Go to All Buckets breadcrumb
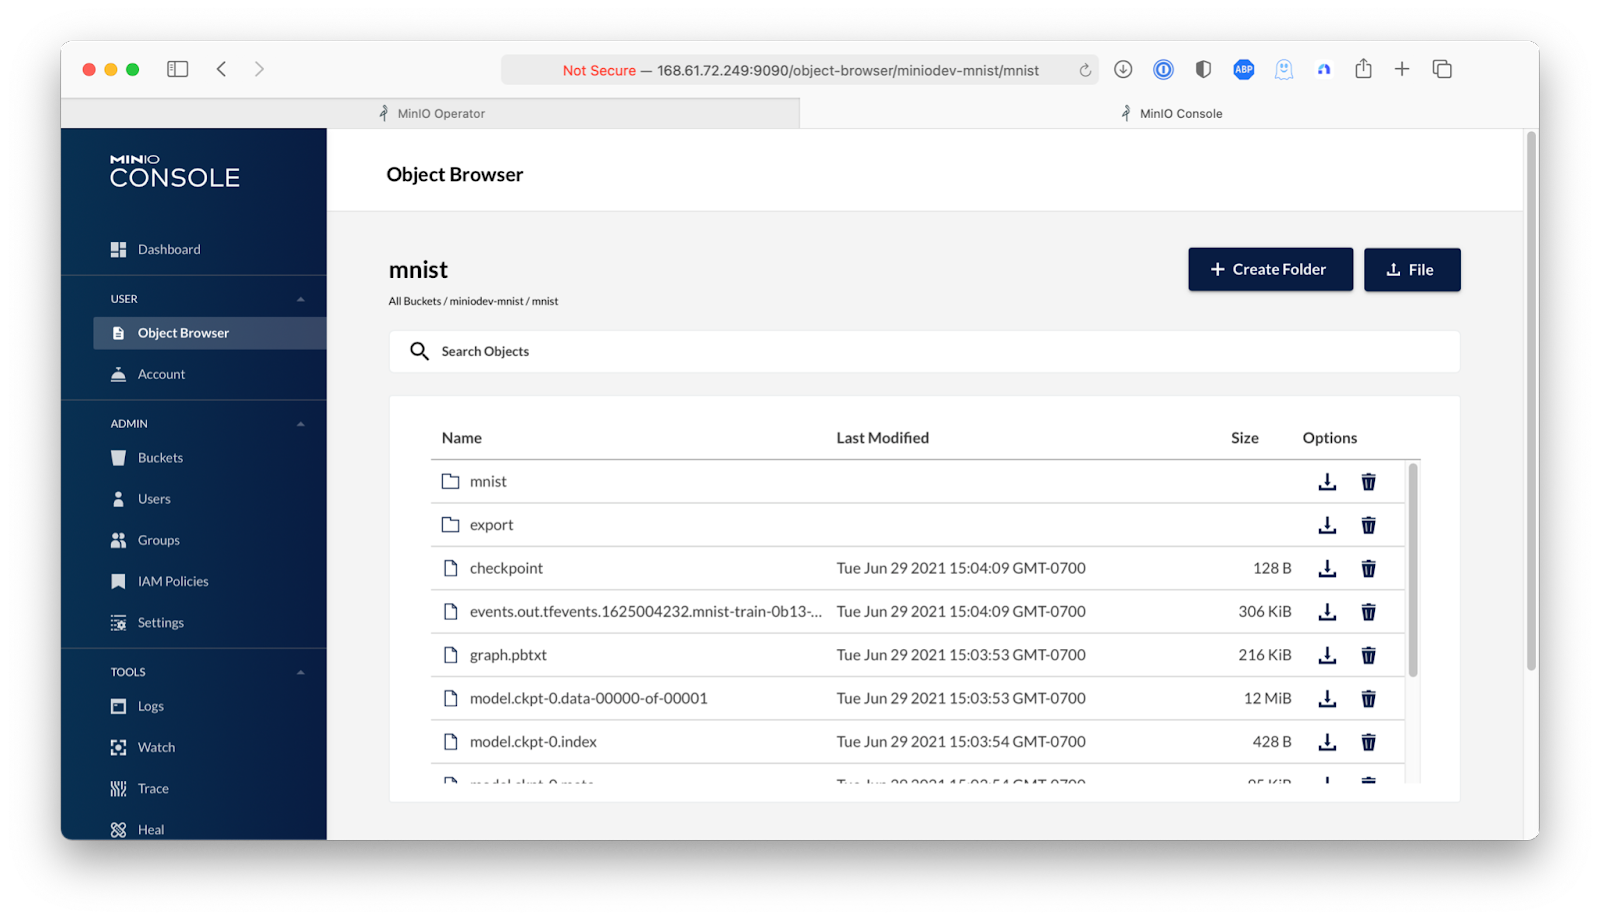 [414, 301]
